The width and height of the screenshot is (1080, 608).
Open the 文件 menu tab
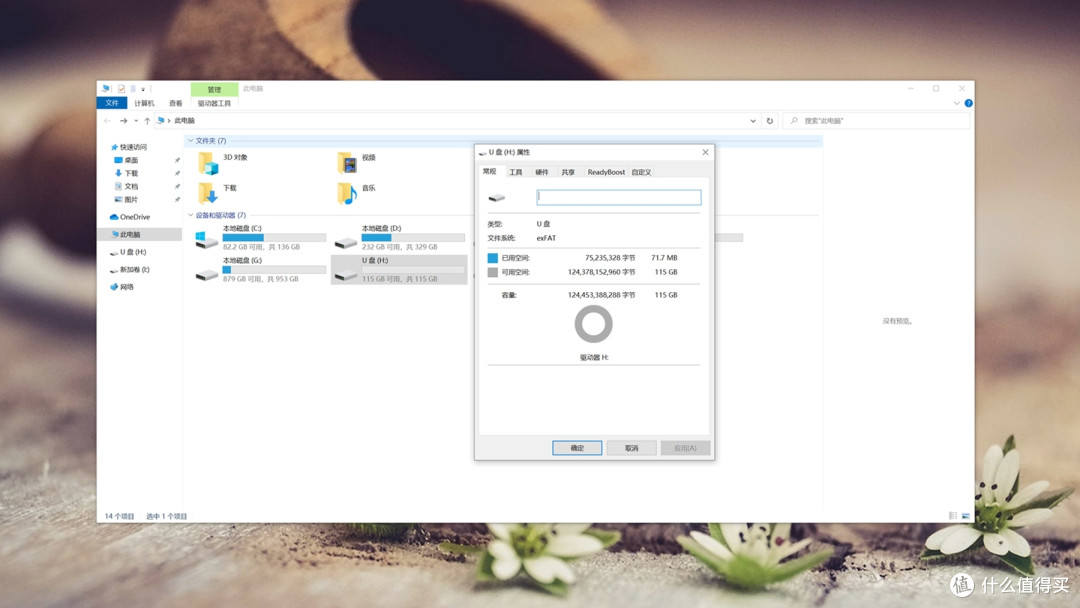click(112, 103)
